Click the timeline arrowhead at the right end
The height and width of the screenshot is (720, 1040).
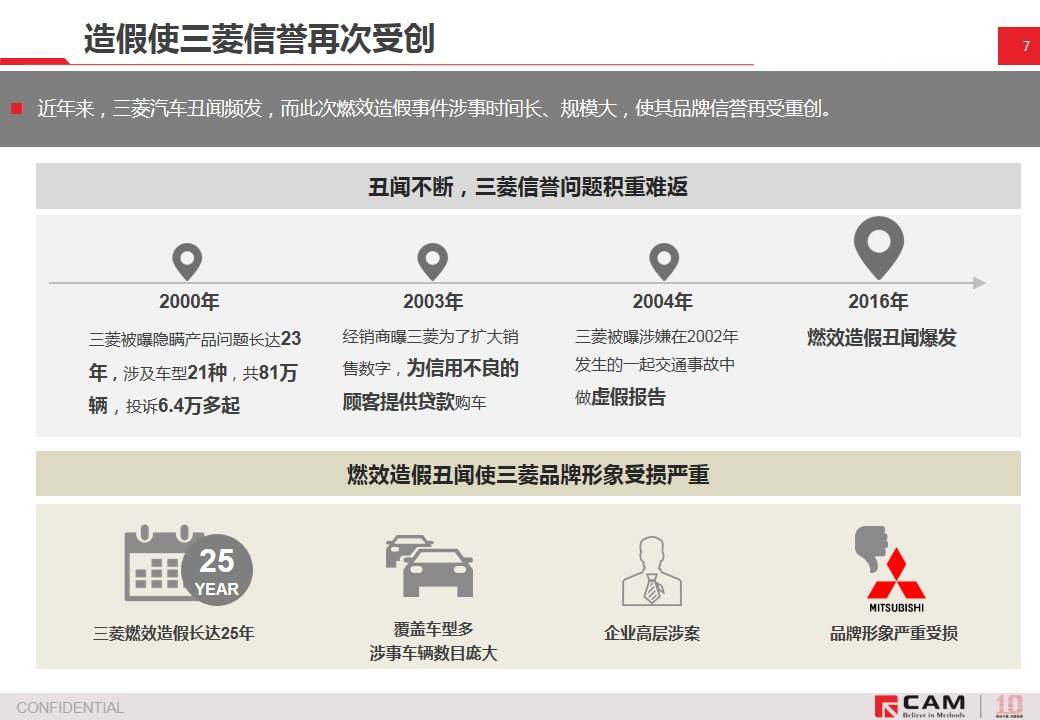(x=979, y=283)
